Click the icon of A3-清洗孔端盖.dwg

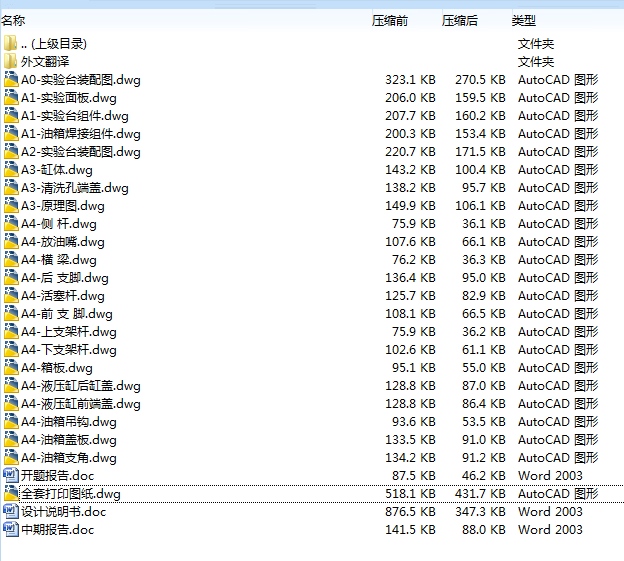pos(11,187)
